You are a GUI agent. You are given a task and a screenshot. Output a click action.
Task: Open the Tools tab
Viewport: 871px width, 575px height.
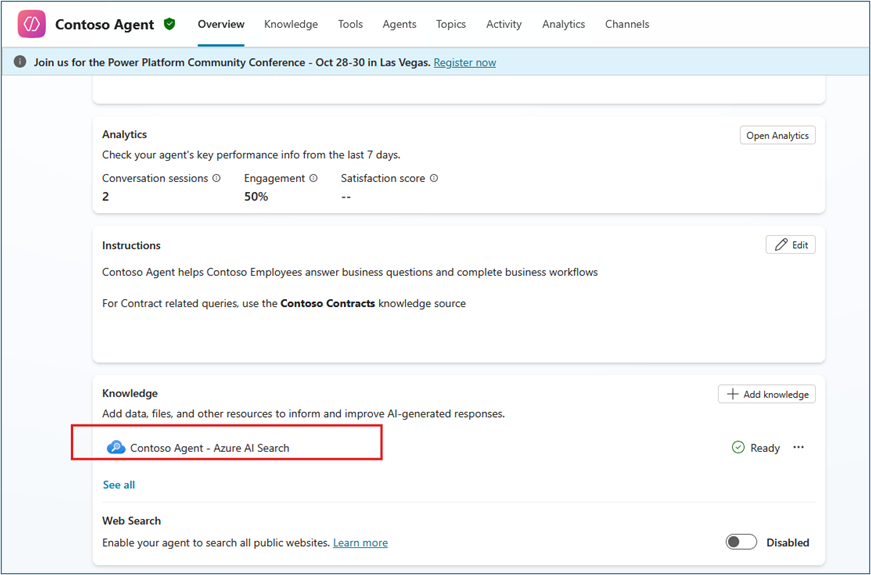point(351,24)
